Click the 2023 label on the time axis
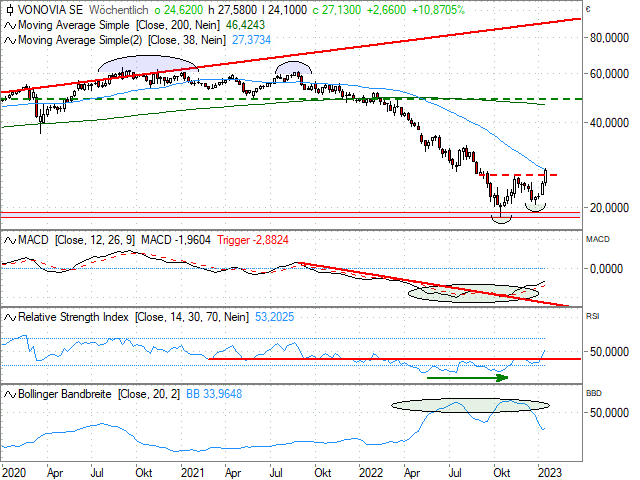640x480 pixels. click(x=549, y=473)
